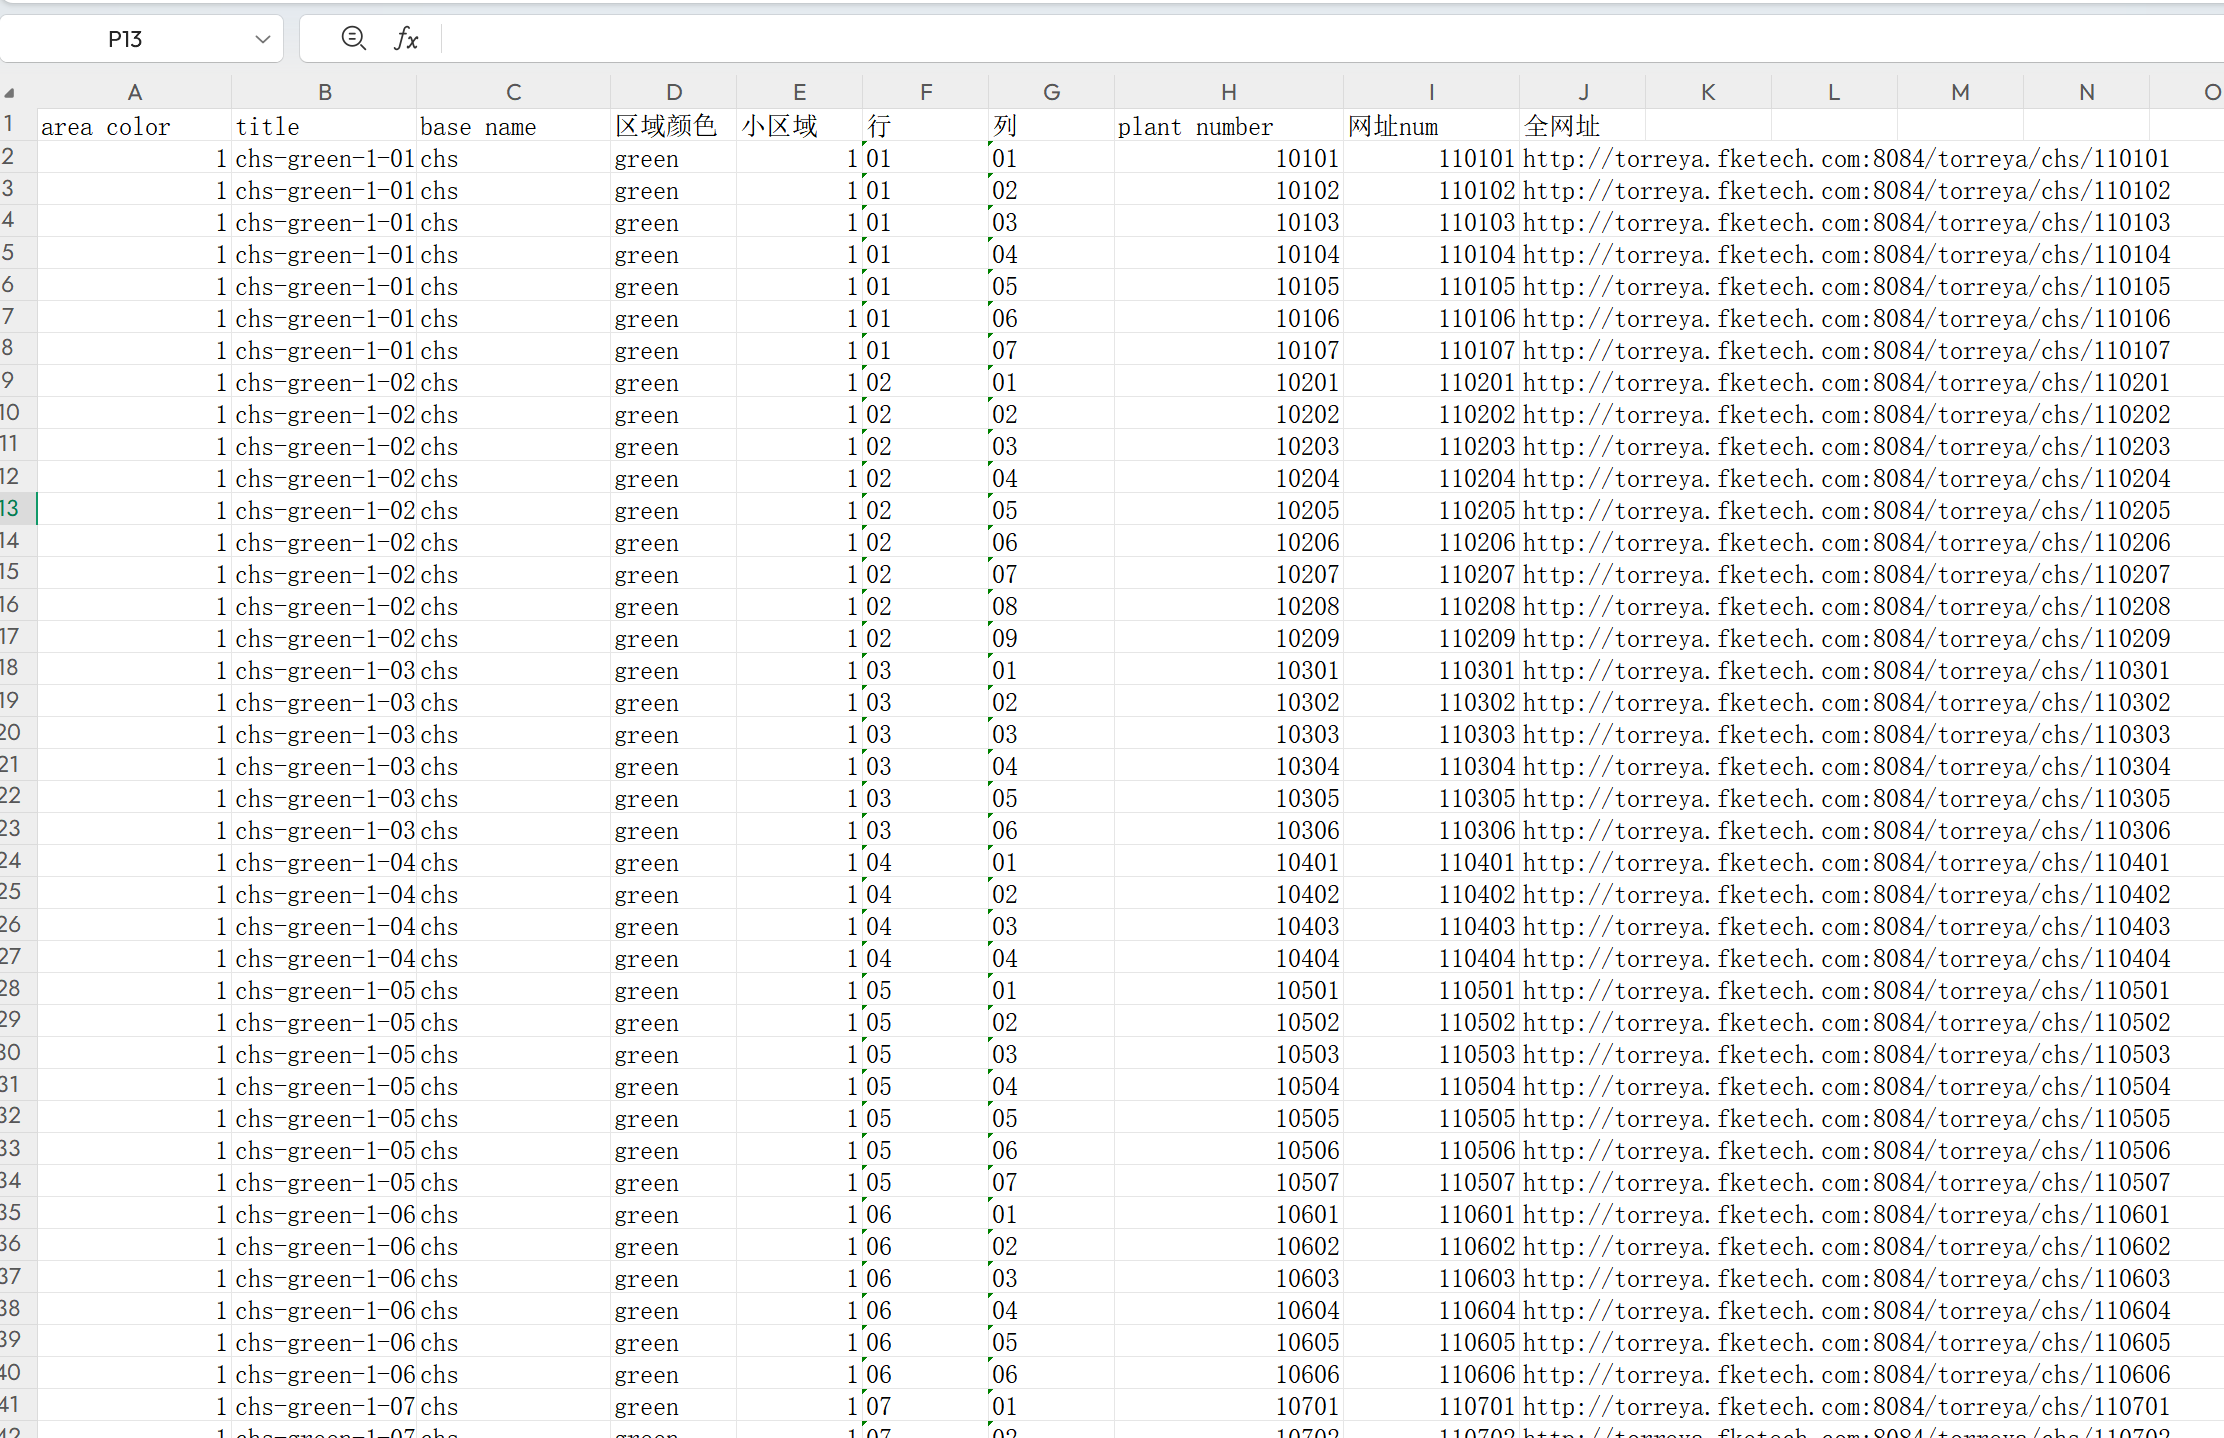The image size is (2224, 1438).
Task: Select column J header
Action: [1583, 92]
